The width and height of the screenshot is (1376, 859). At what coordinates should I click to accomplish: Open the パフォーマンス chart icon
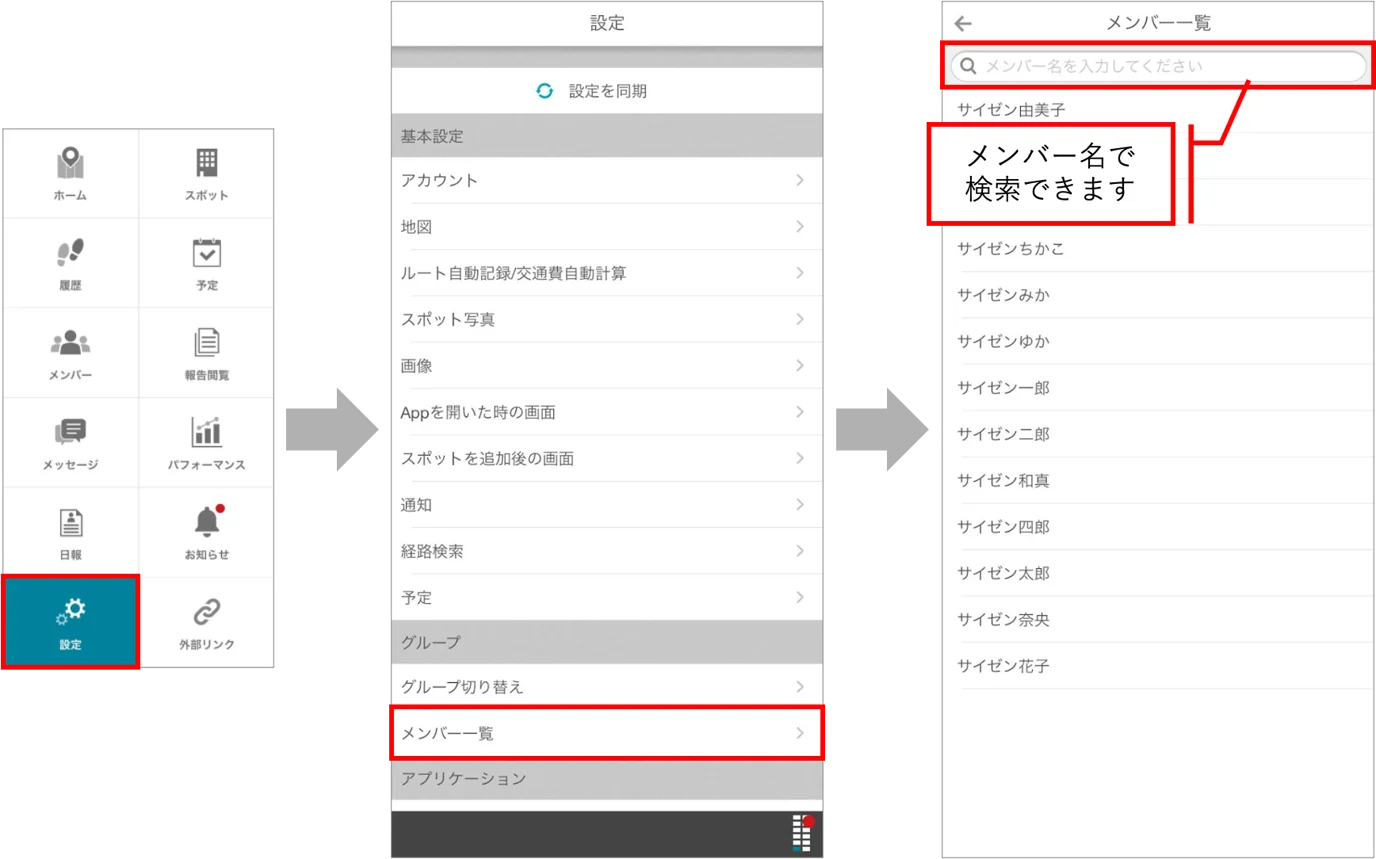[x=206, y=432]
